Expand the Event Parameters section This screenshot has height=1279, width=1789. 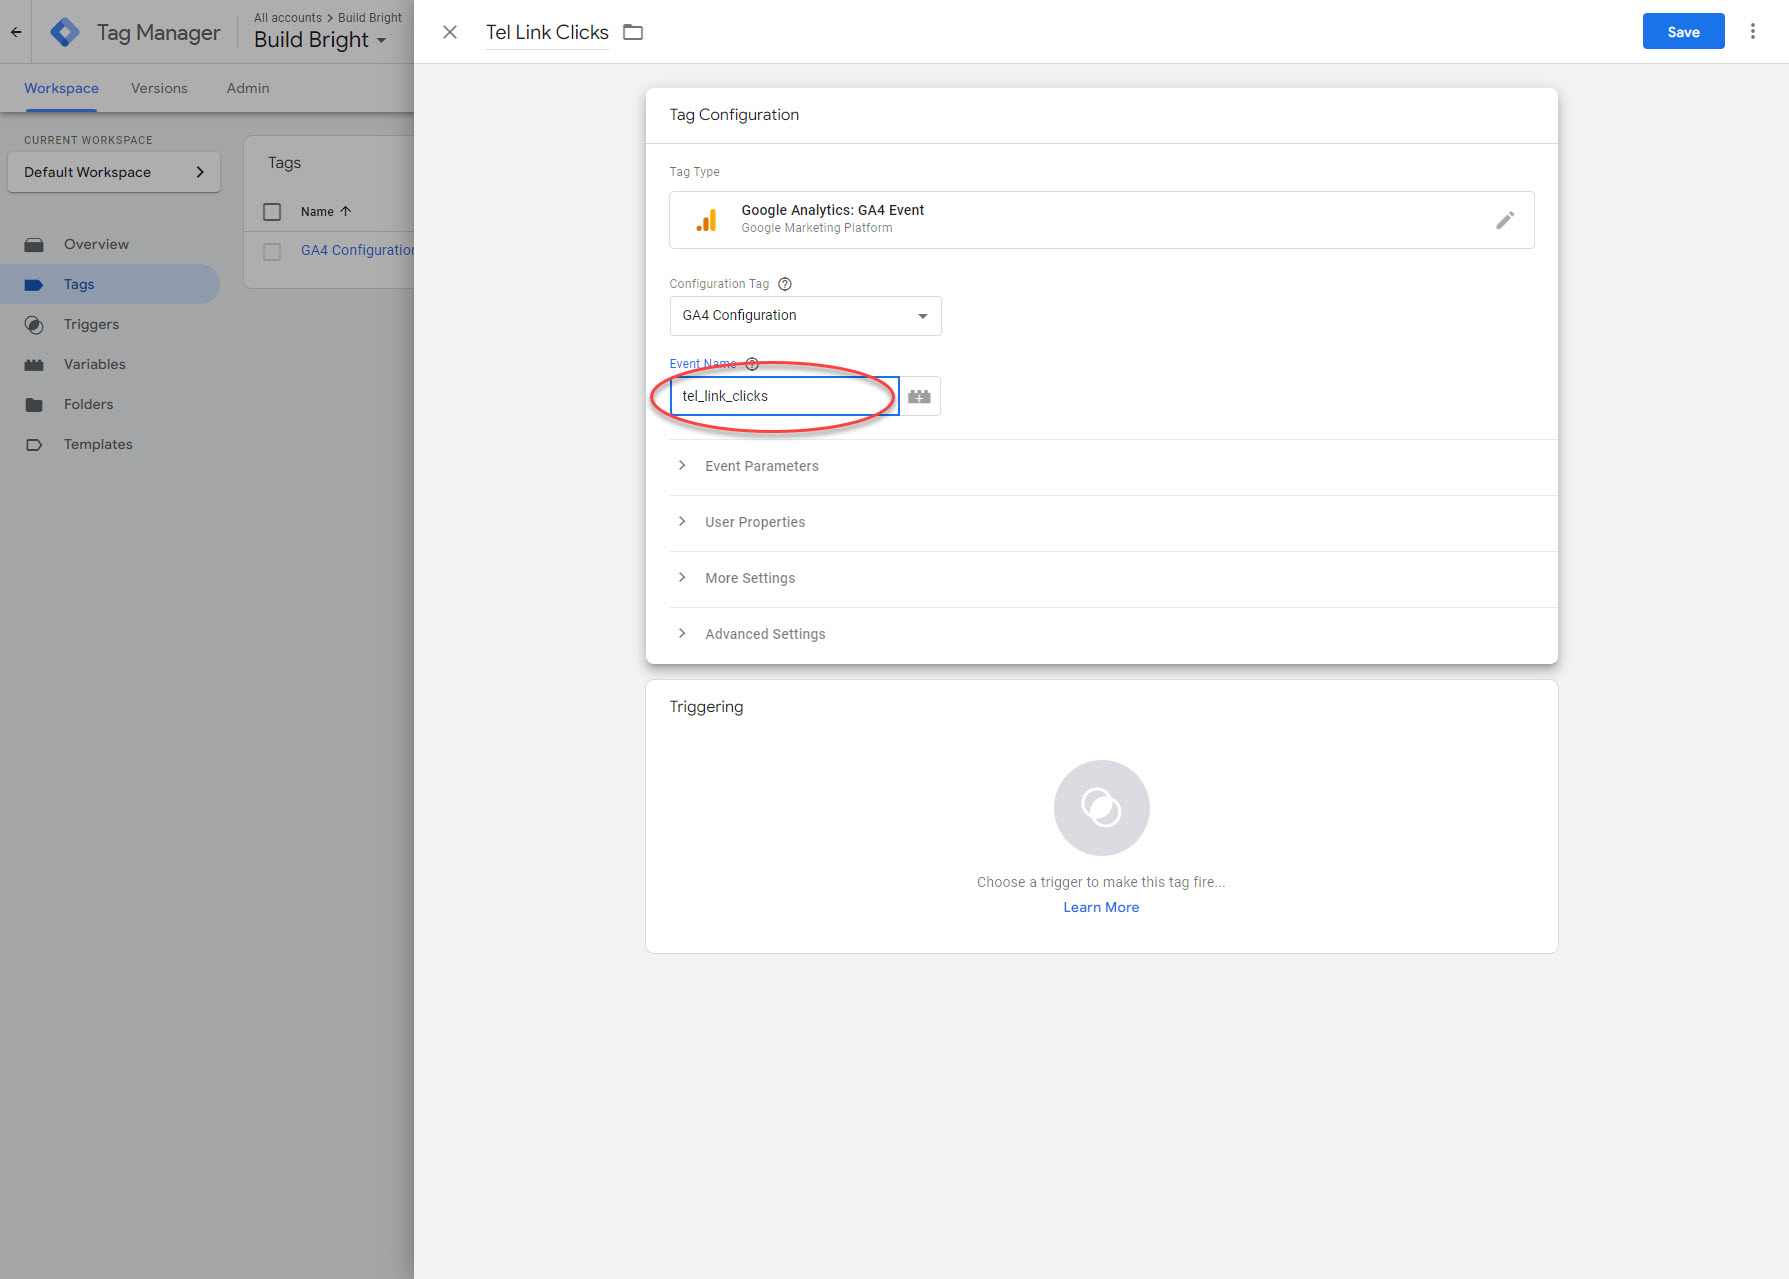click(761, 466)
